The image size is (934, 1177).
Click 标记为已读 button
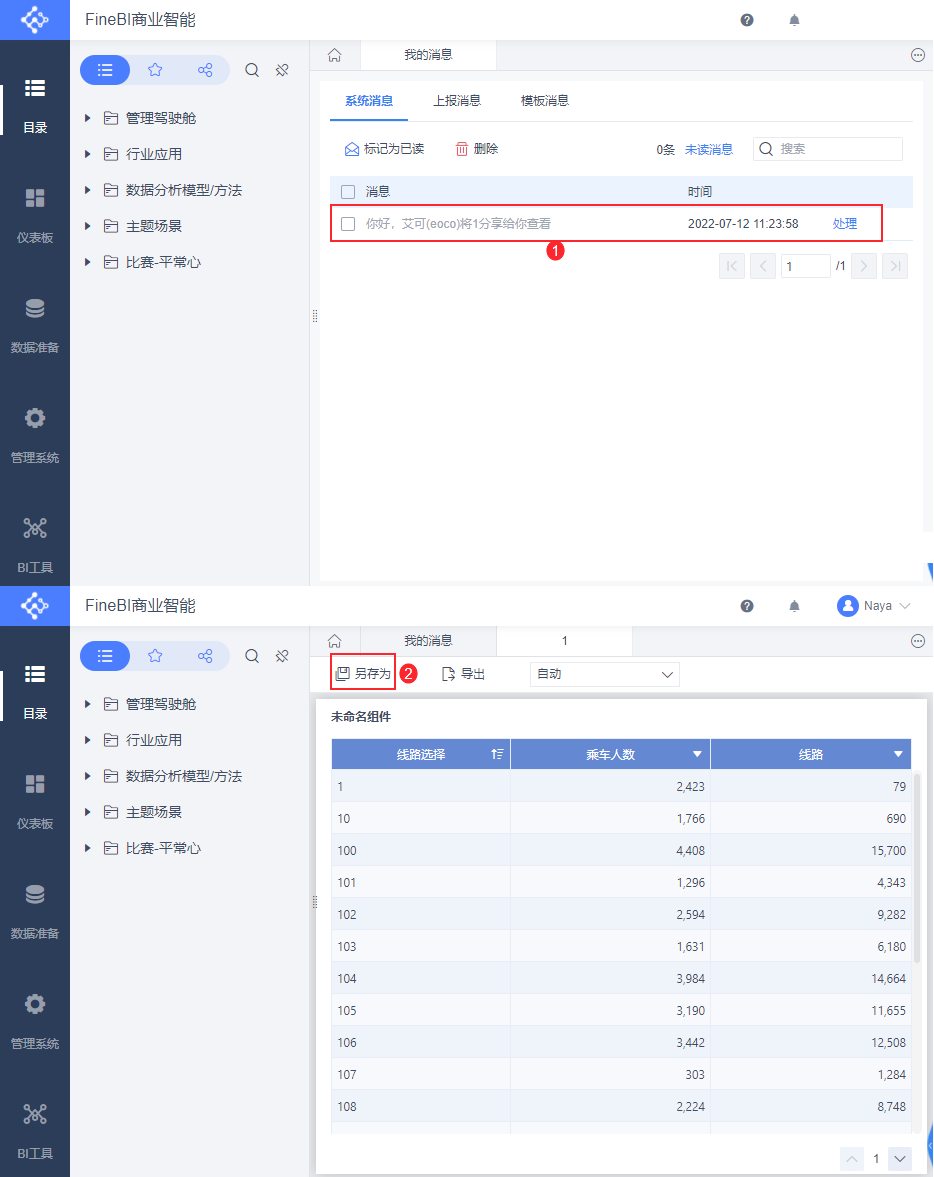tap(384, 149)
